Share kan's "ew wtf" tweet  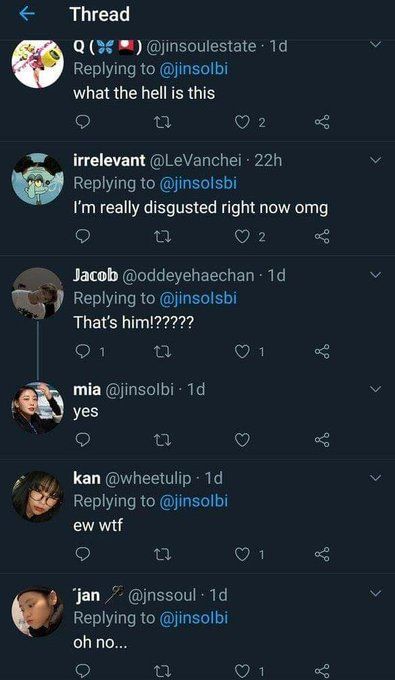pos(322,554)
